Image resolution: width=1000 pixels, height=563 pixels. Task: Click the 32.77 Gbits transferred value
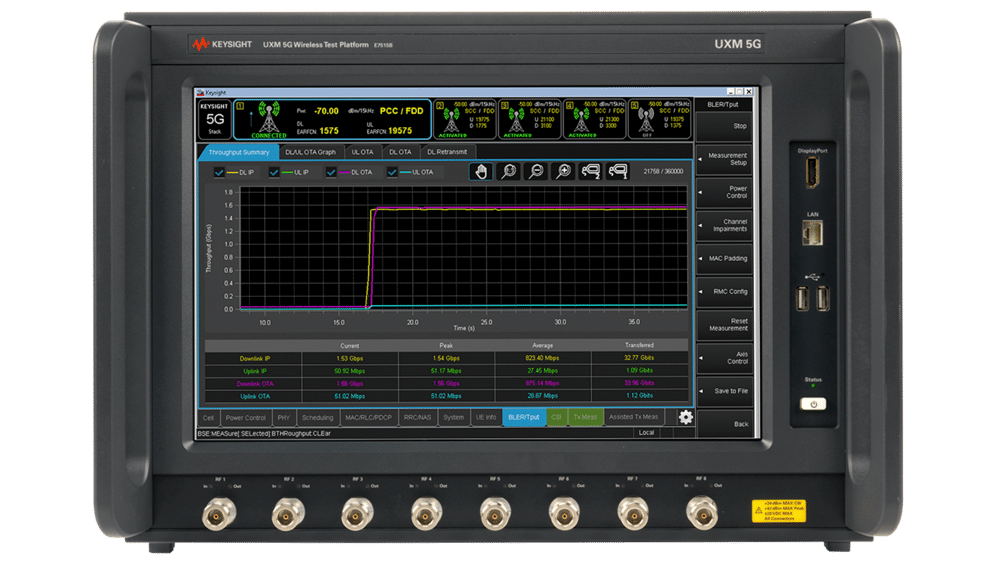click(639, 358)
